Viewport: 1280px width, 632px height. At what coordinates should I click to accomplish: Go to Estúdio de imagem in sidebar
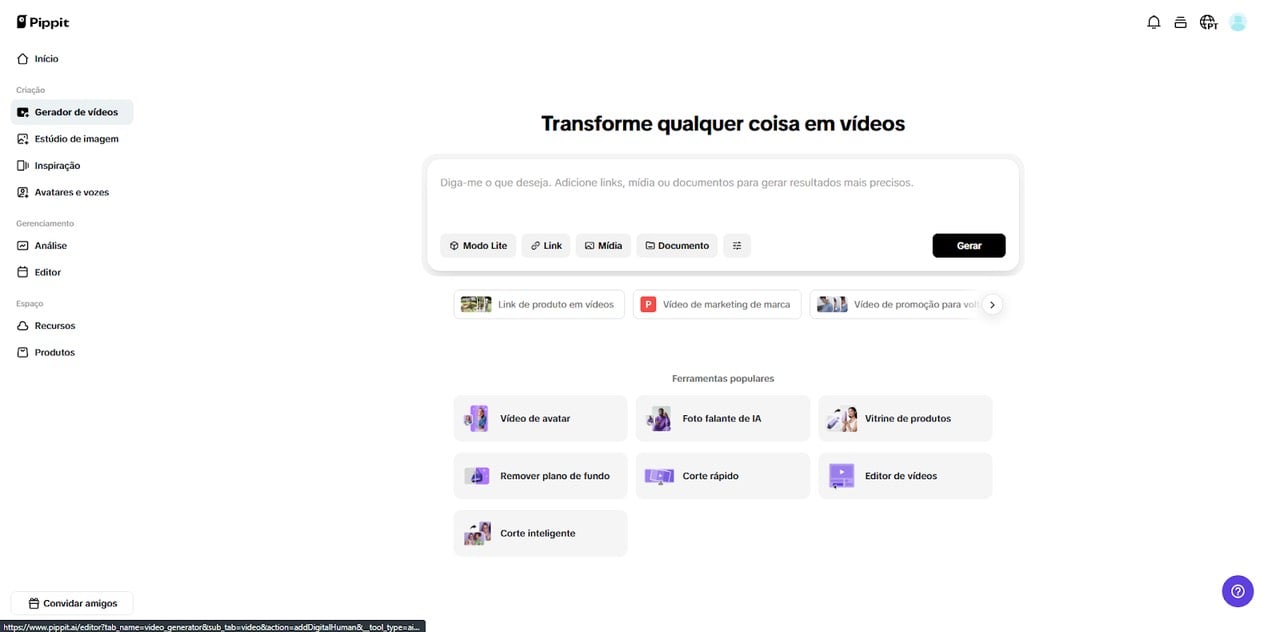(x=76, y=139)
